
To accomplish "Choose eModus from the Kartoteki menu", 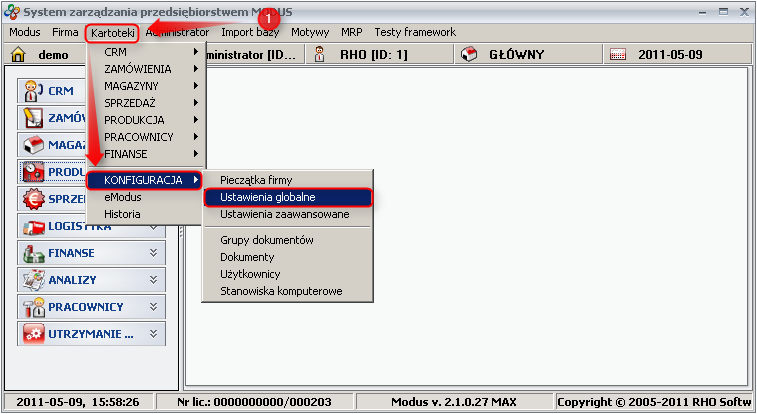I will pos(146,197).
